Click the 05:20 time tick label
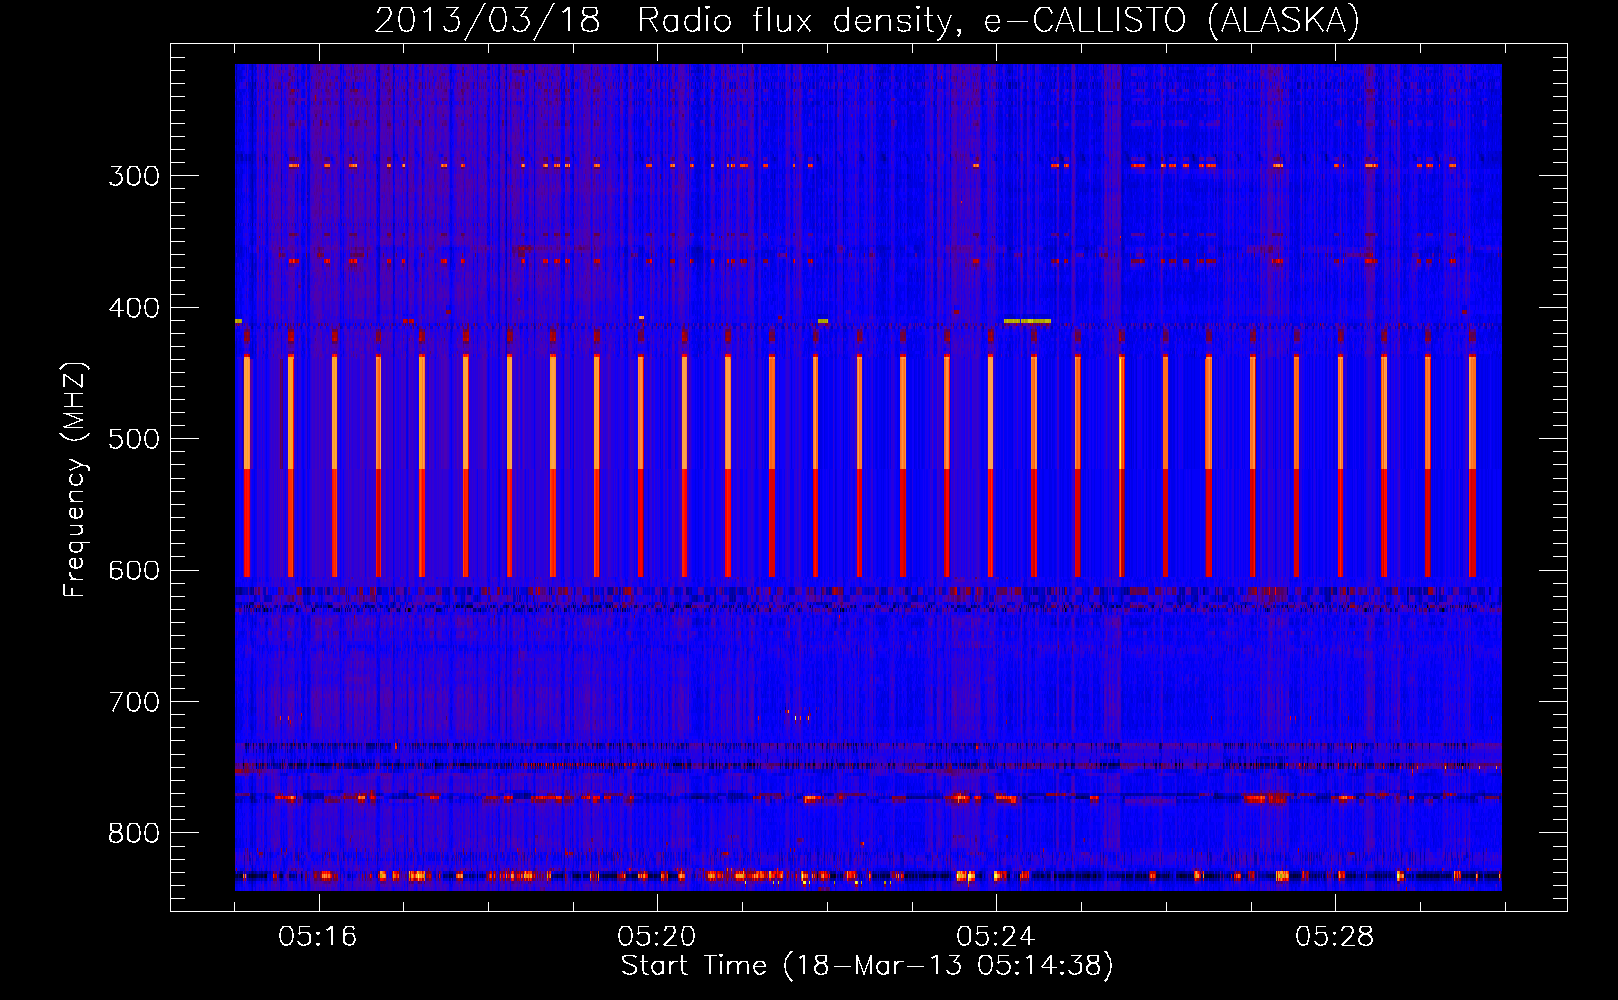1618x1000 pixels. [x=657, y=937]
